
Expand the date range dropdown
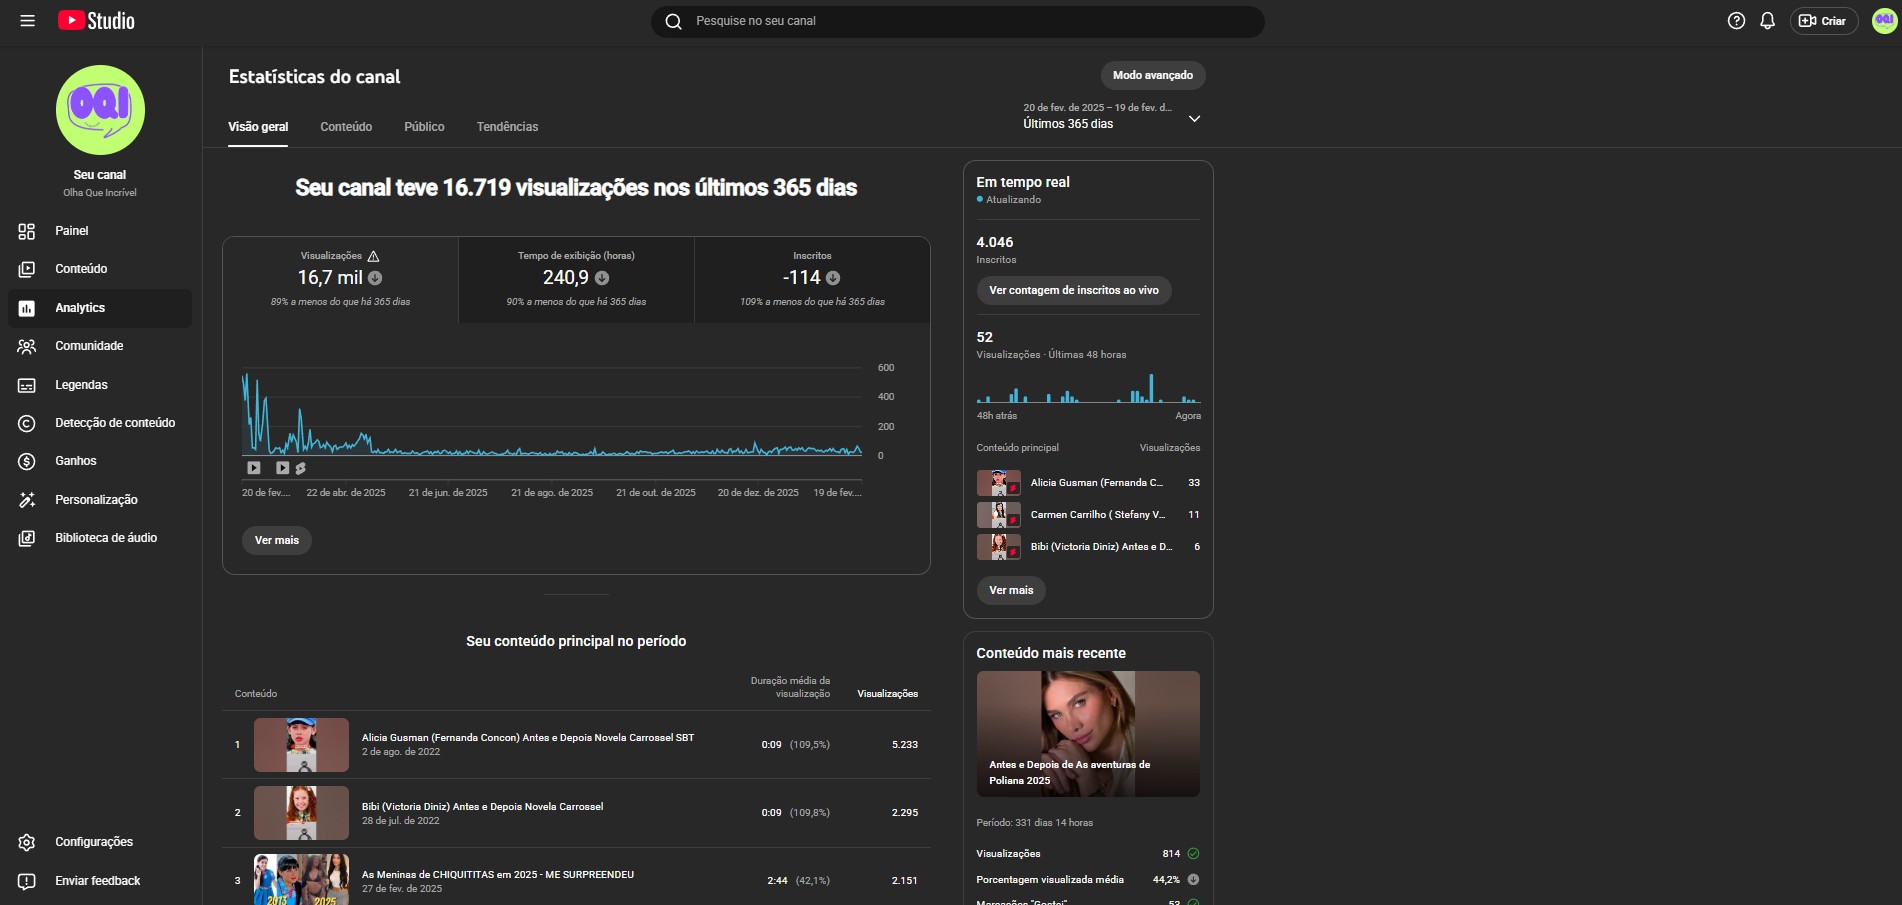tap(1193, 119)
